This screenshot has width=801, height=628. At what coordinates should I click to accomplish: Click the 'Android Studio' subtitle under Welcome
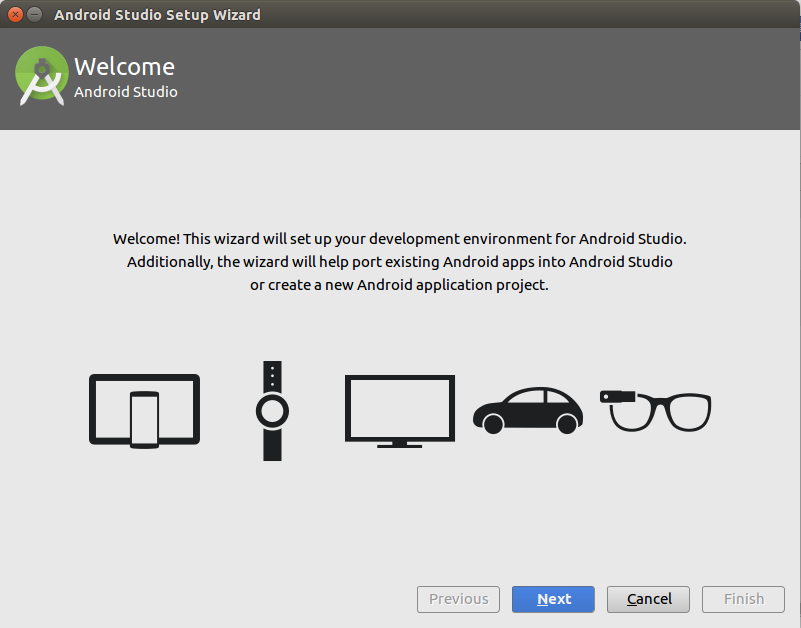click(126, 92)
